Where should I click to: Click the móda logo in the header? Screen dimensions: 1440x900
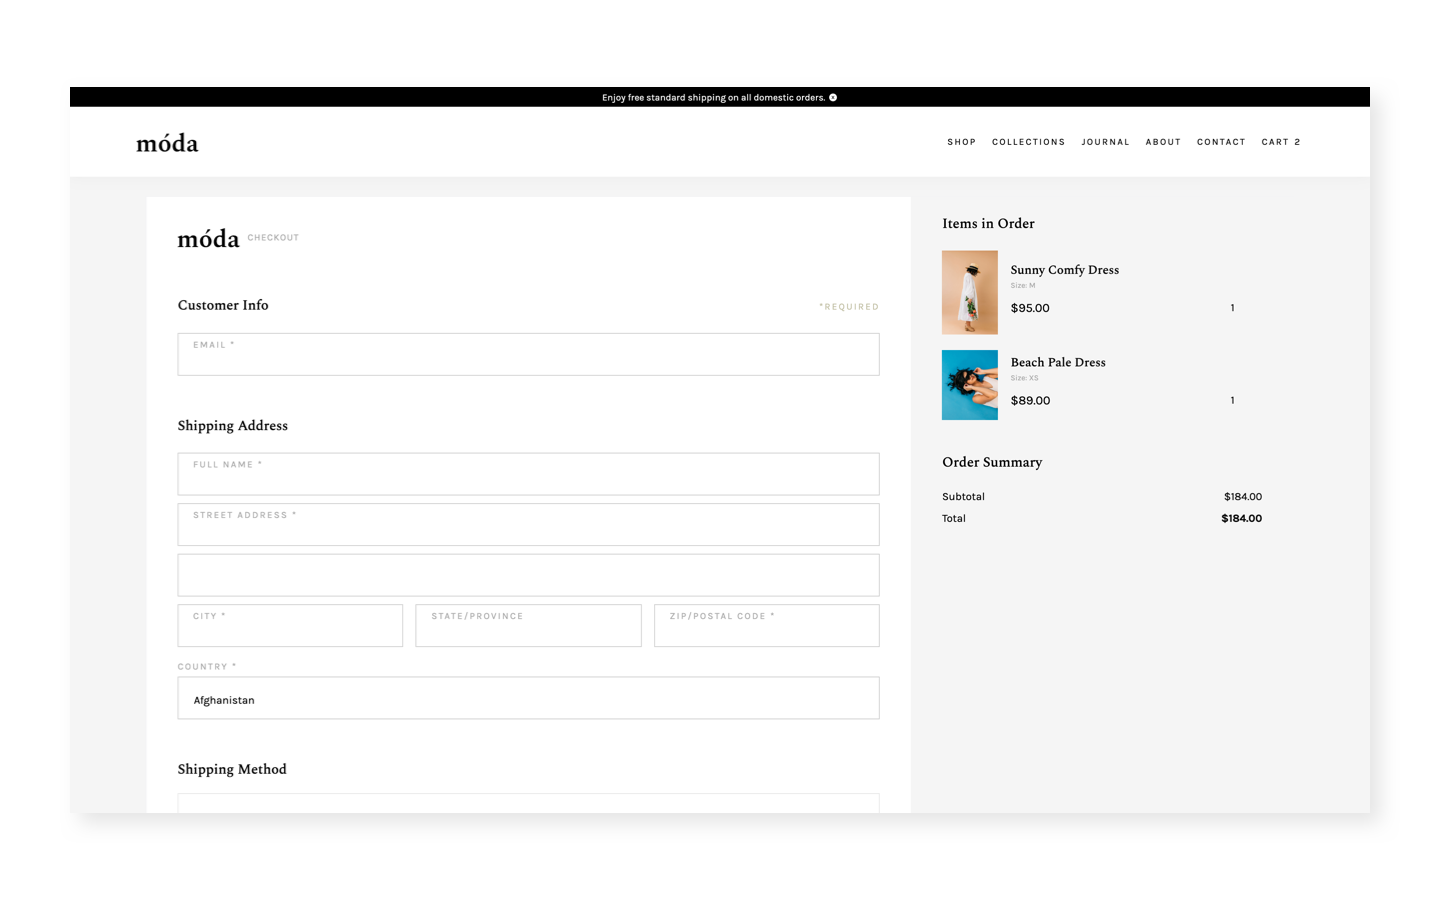pyautogui.click(x=166, y=142)
